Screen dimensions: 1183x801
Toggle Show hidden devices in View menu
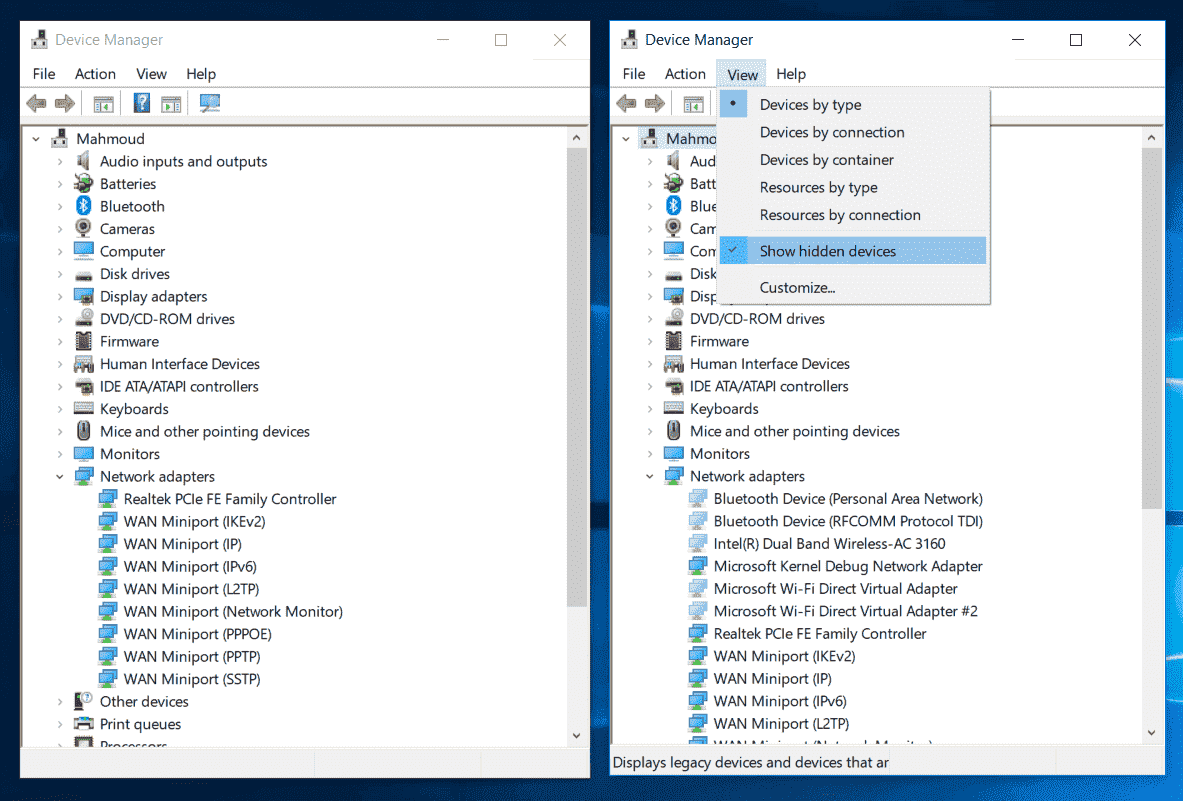point(853,251)
